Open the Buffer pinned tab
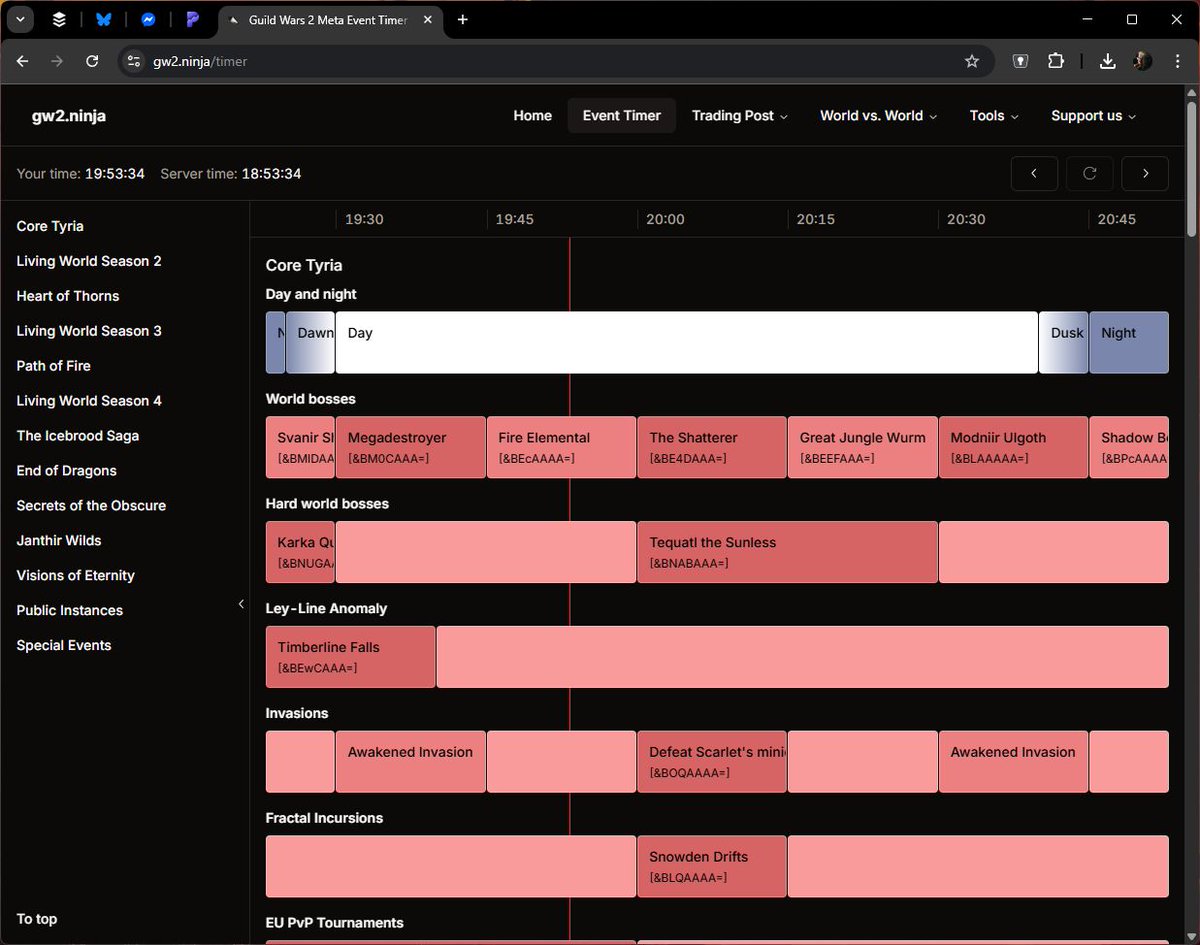 pyautogui.click(x=59, y=19)
